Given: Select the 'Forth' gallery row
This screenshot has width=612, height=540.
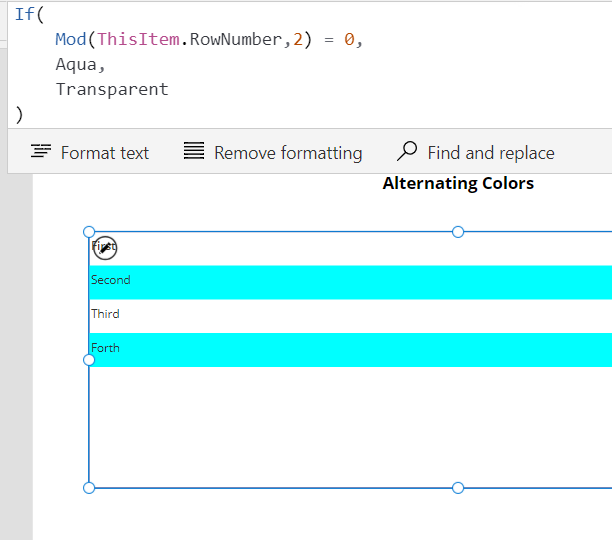Looking at the screenshot, I should pyautogui.click(x=350, y=350).
